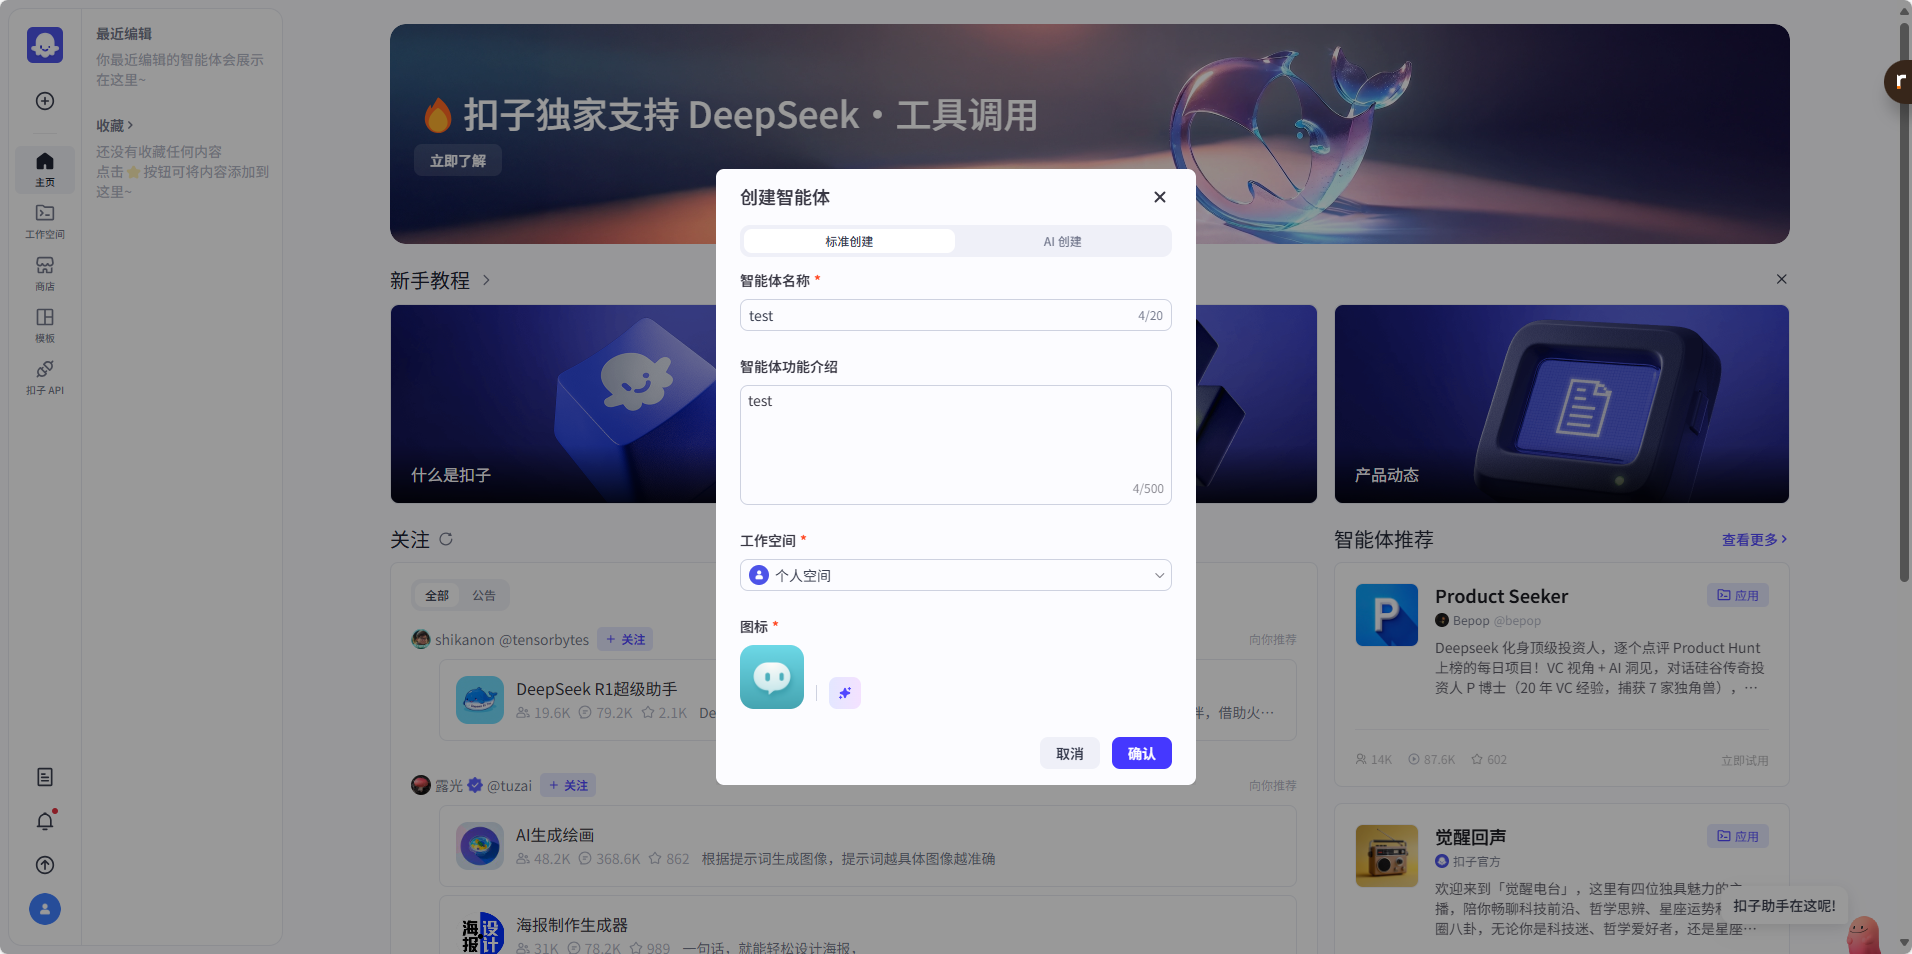Open the 工作空间 个人空间 dropdown
This screenshot has height=954, width=1912.
956,575
